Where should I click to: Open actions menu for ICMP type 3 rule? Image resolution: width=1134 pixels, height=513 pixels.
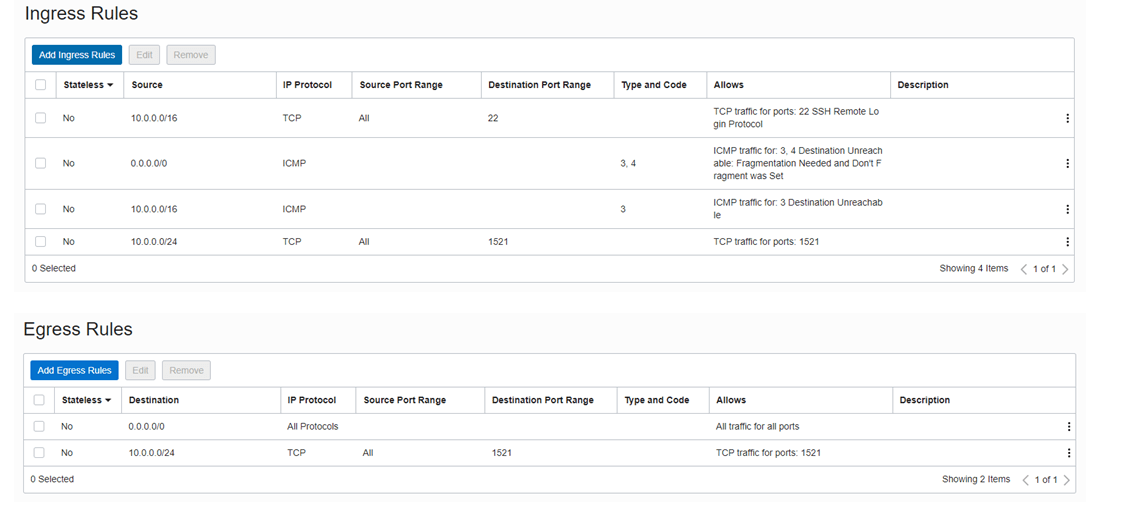pos(1067,209)
